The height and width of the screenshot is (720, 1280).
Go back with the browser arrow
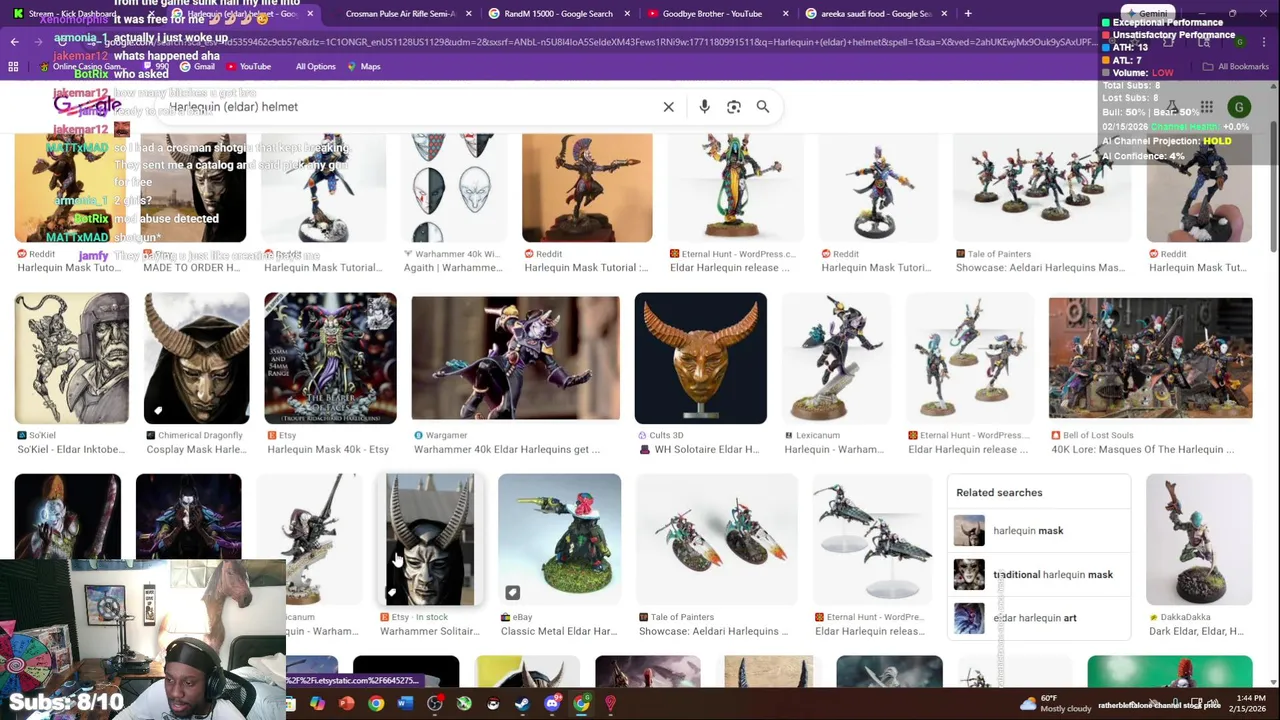coord(14,42)
